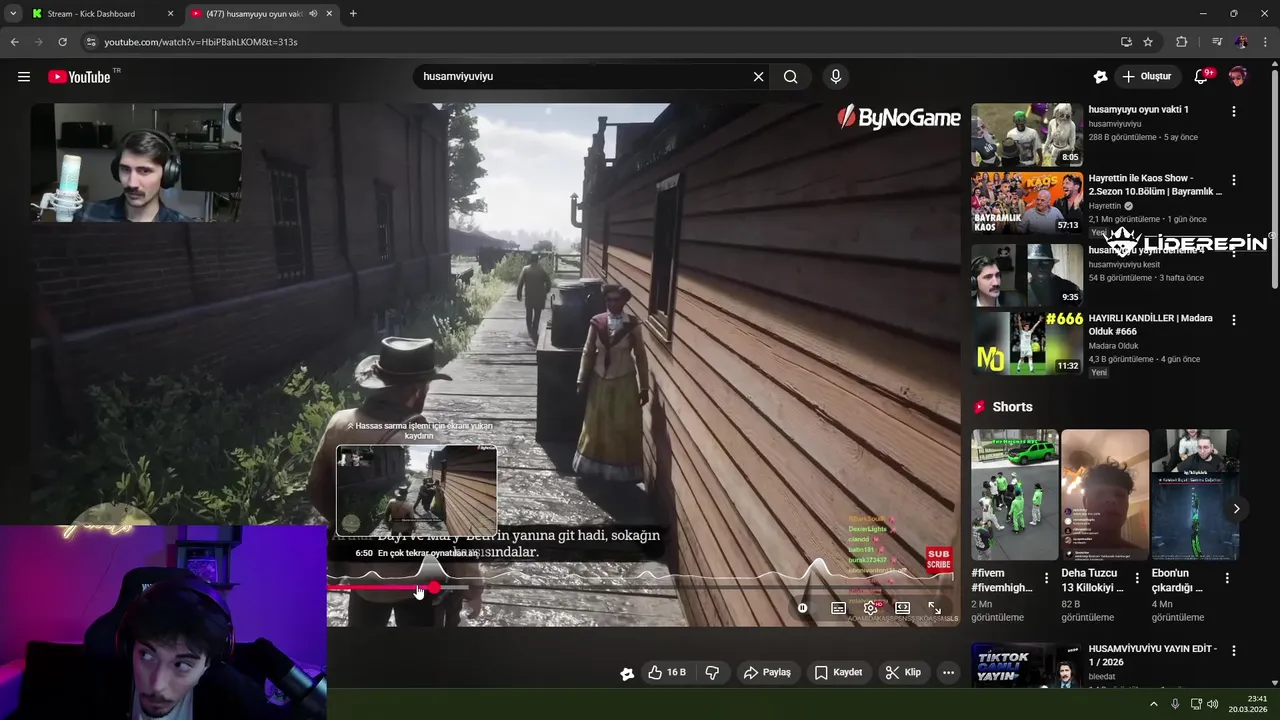
Task: Open options for husamyuyu oyun vakti 1
Action: [x=1233, y=111]
